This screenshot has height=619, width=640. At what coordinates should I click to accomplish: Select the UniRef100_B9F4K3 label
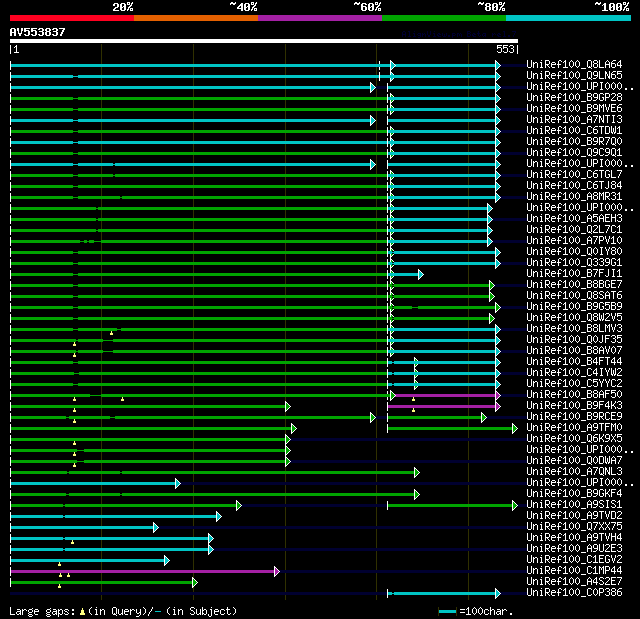pyautogui.click(x=574, y=406)
